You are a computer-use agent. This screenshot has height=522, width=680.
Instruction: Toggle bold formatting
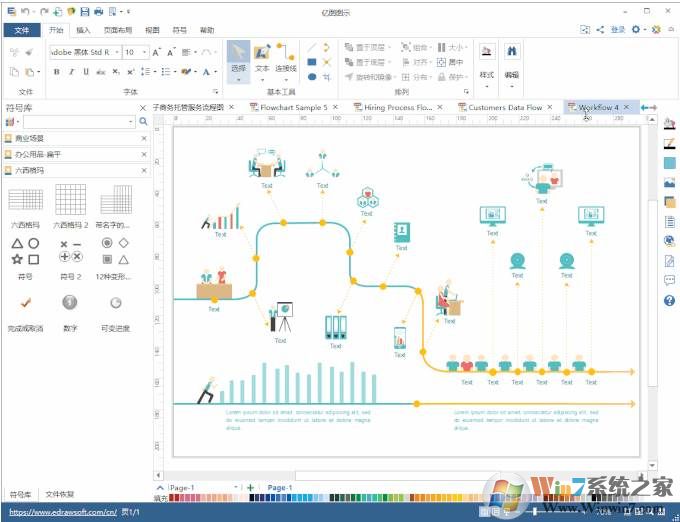[56, 72]
